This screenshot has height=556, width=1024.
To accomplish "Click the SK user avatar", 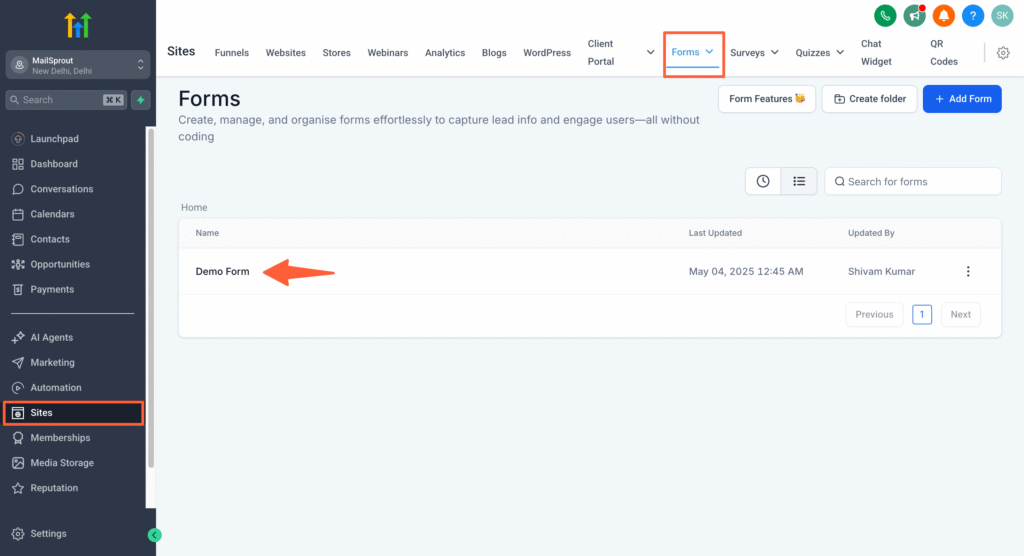I will pos(1002,16).
